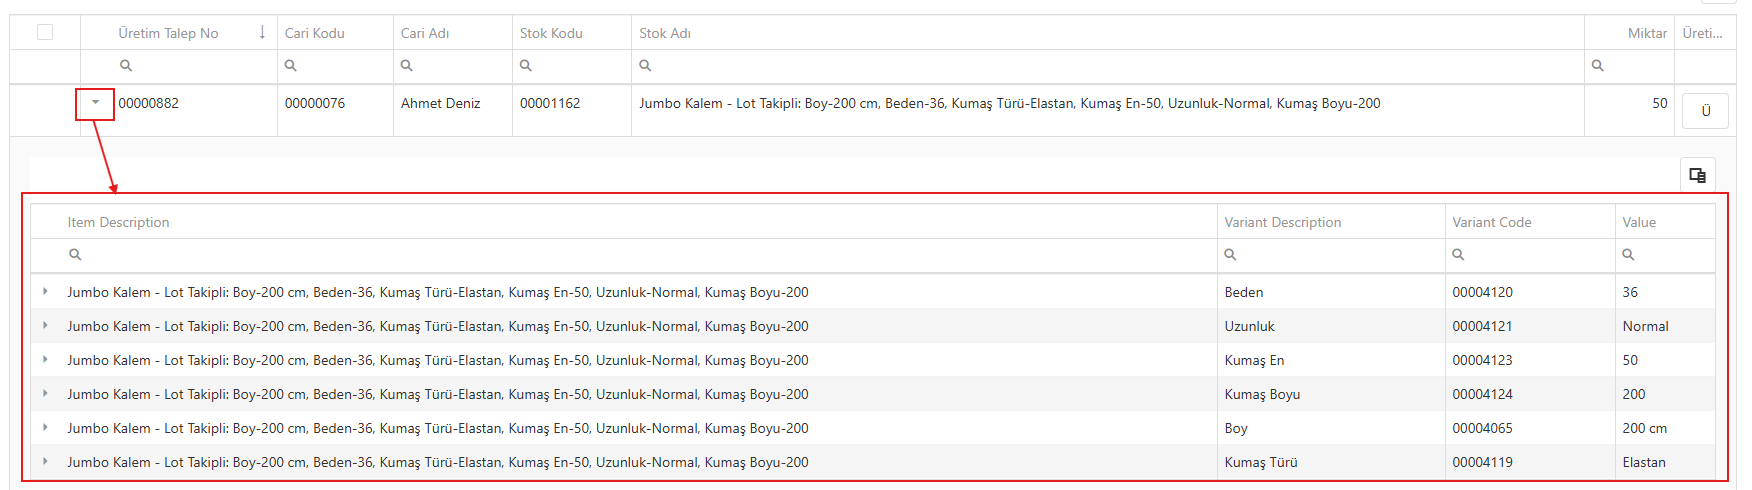Sort by Cari Adı column header

(425, 33)
